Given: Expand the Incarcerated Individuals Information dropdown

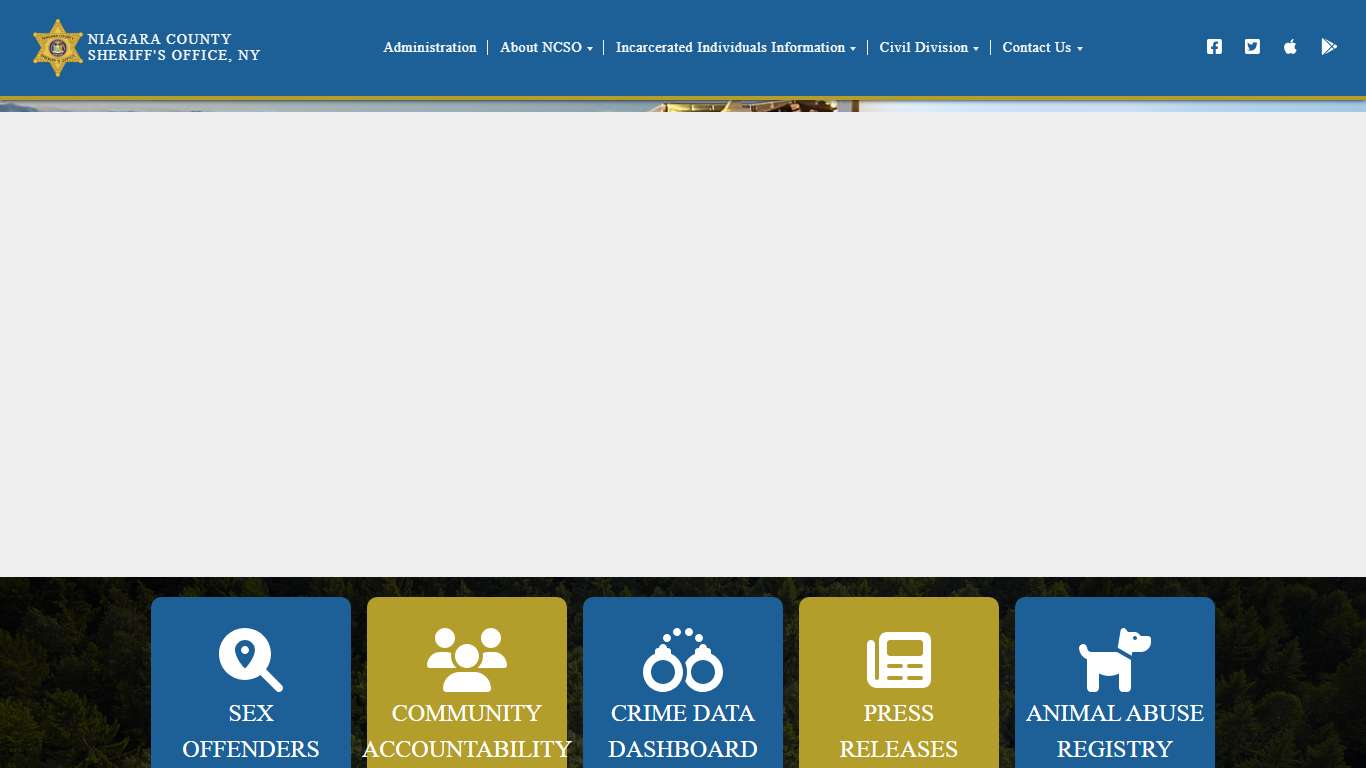Looking at the screenshot, I should pyautogui.click(x=735, y=48).
